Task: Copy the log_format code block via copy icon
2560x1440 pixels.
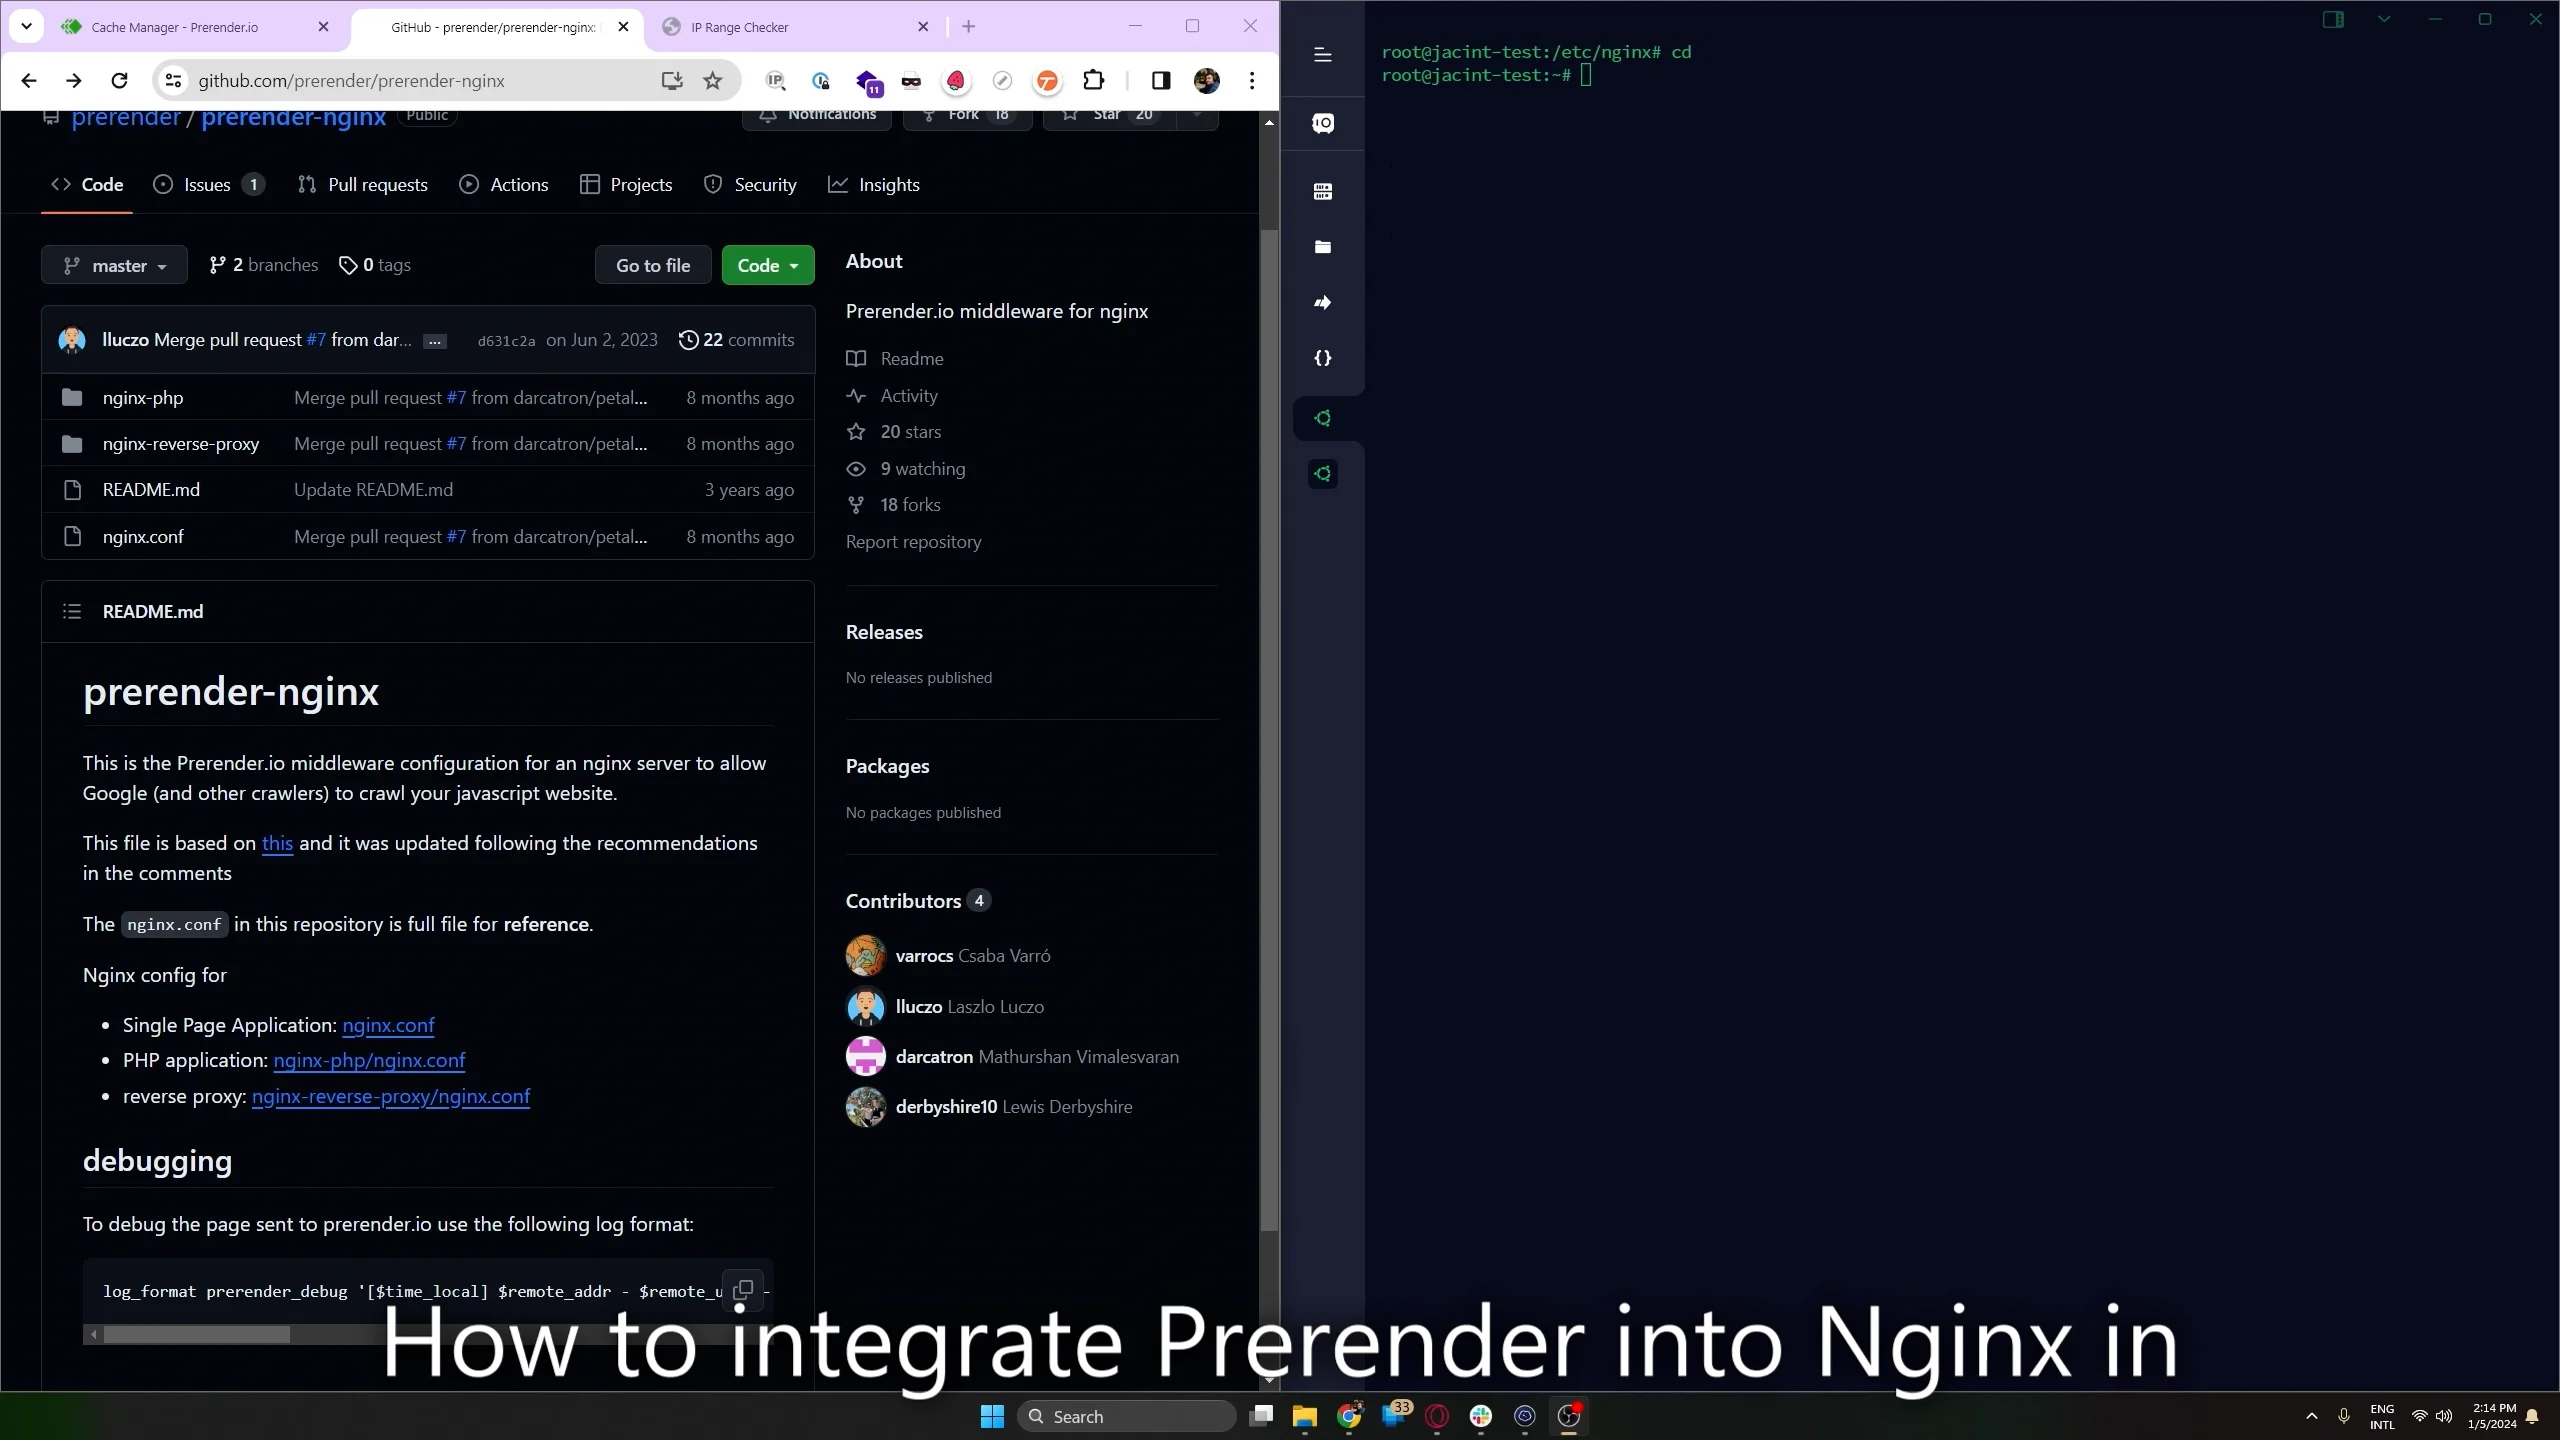Action: [742, 1291]
